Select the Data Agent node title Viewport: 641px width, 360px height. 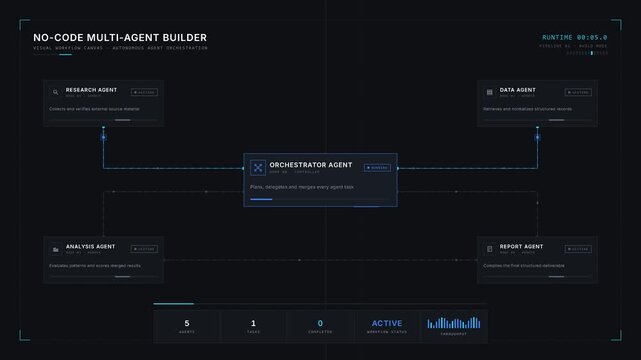(x=517, y=90)
